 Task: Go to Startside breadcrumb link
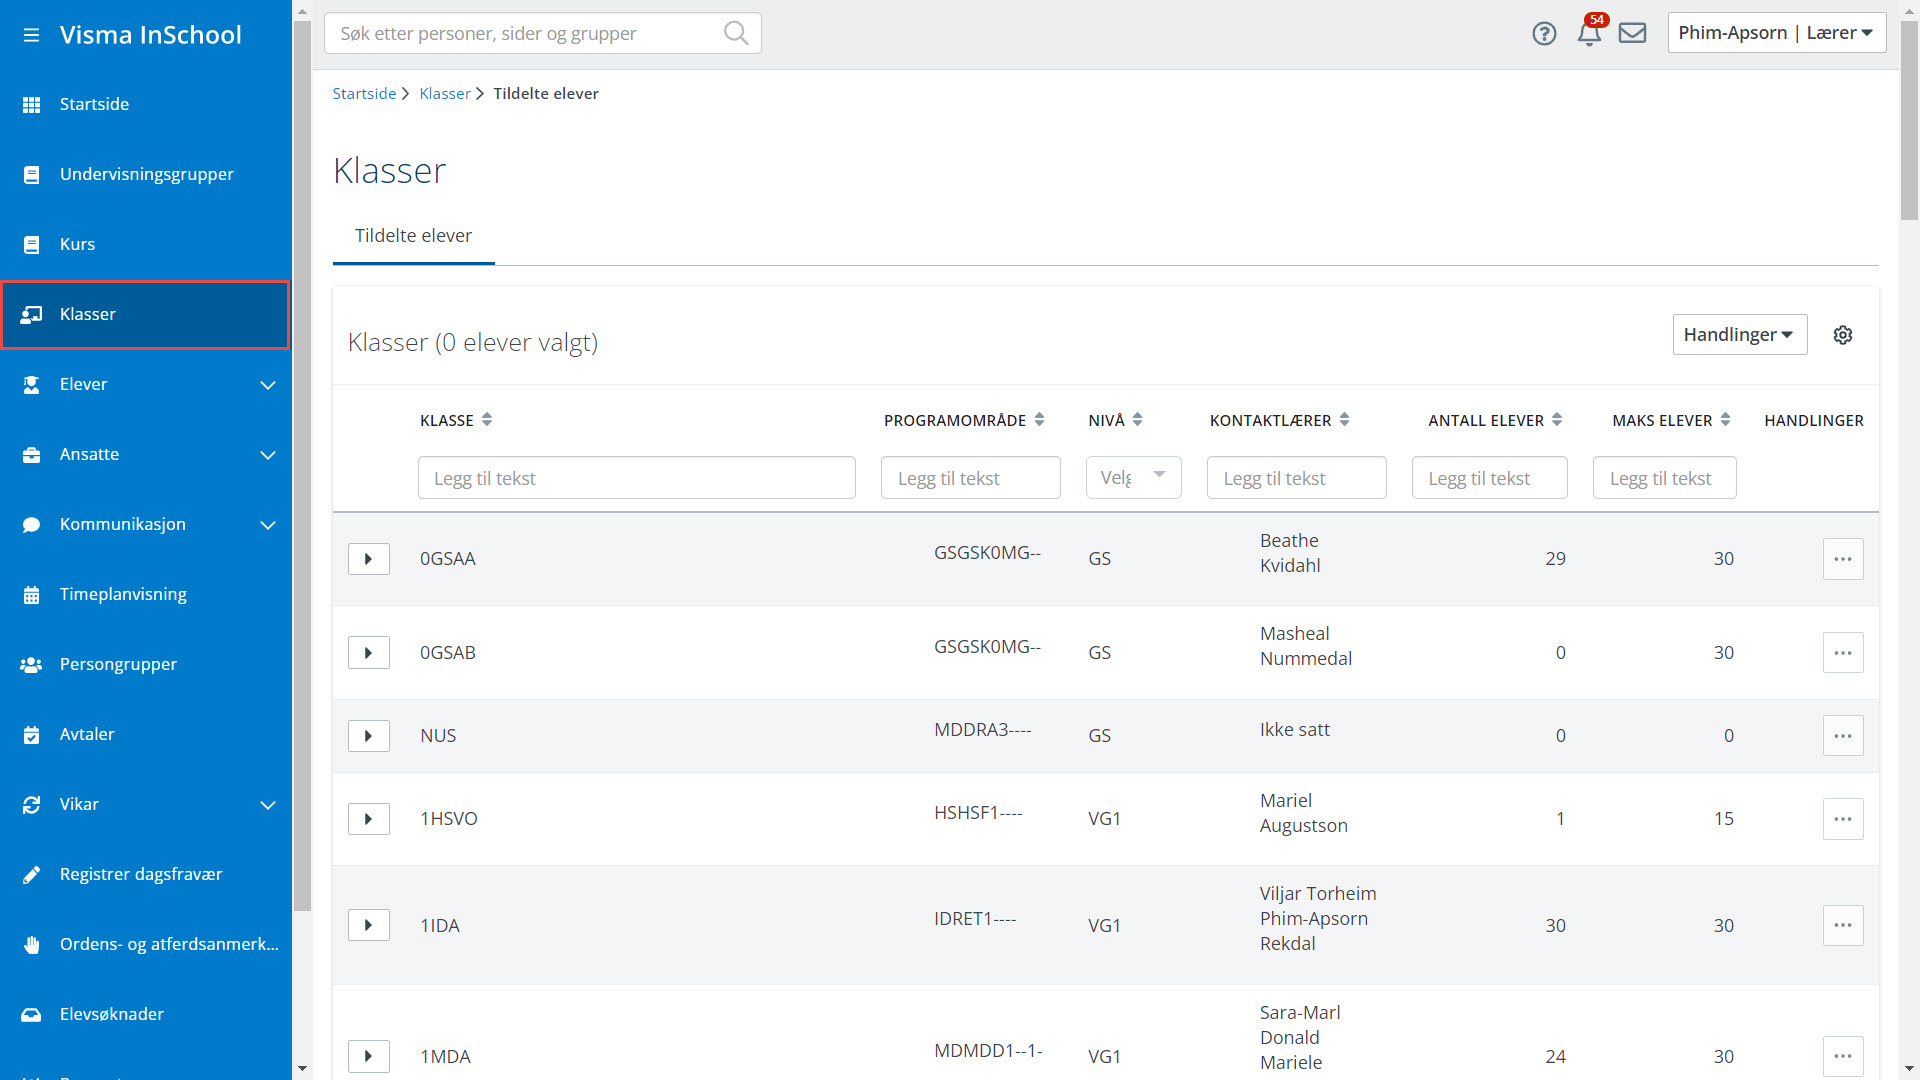point(364,94)
